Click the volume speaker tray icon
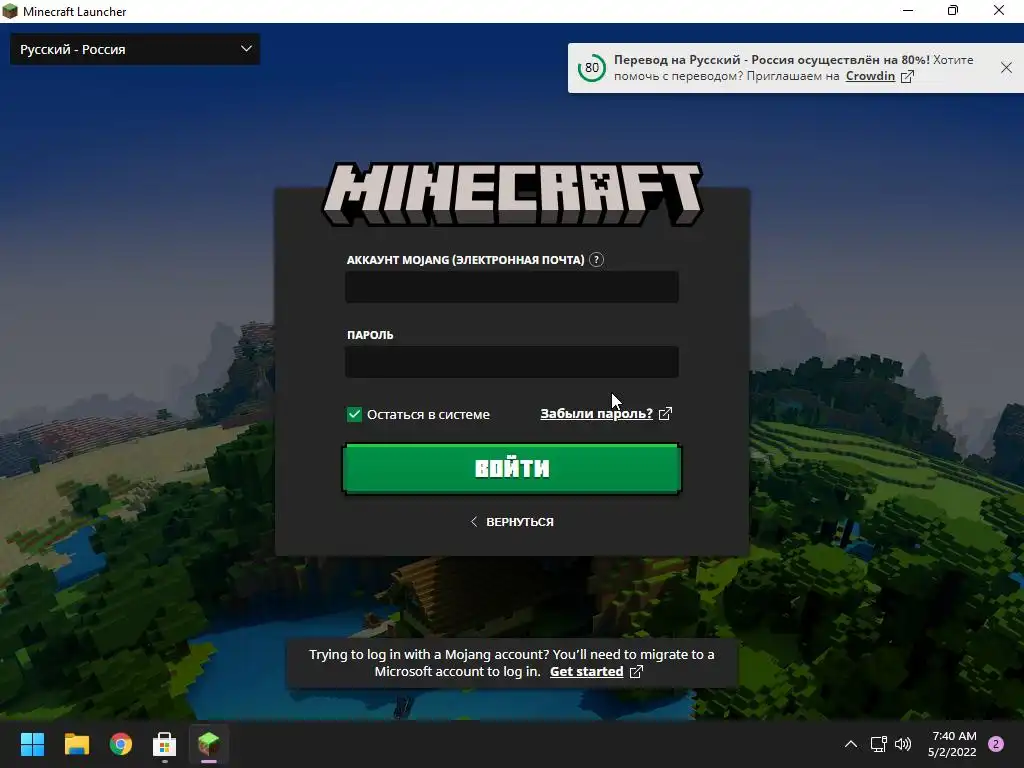The image size is (1024, 768). click(903, 744)
